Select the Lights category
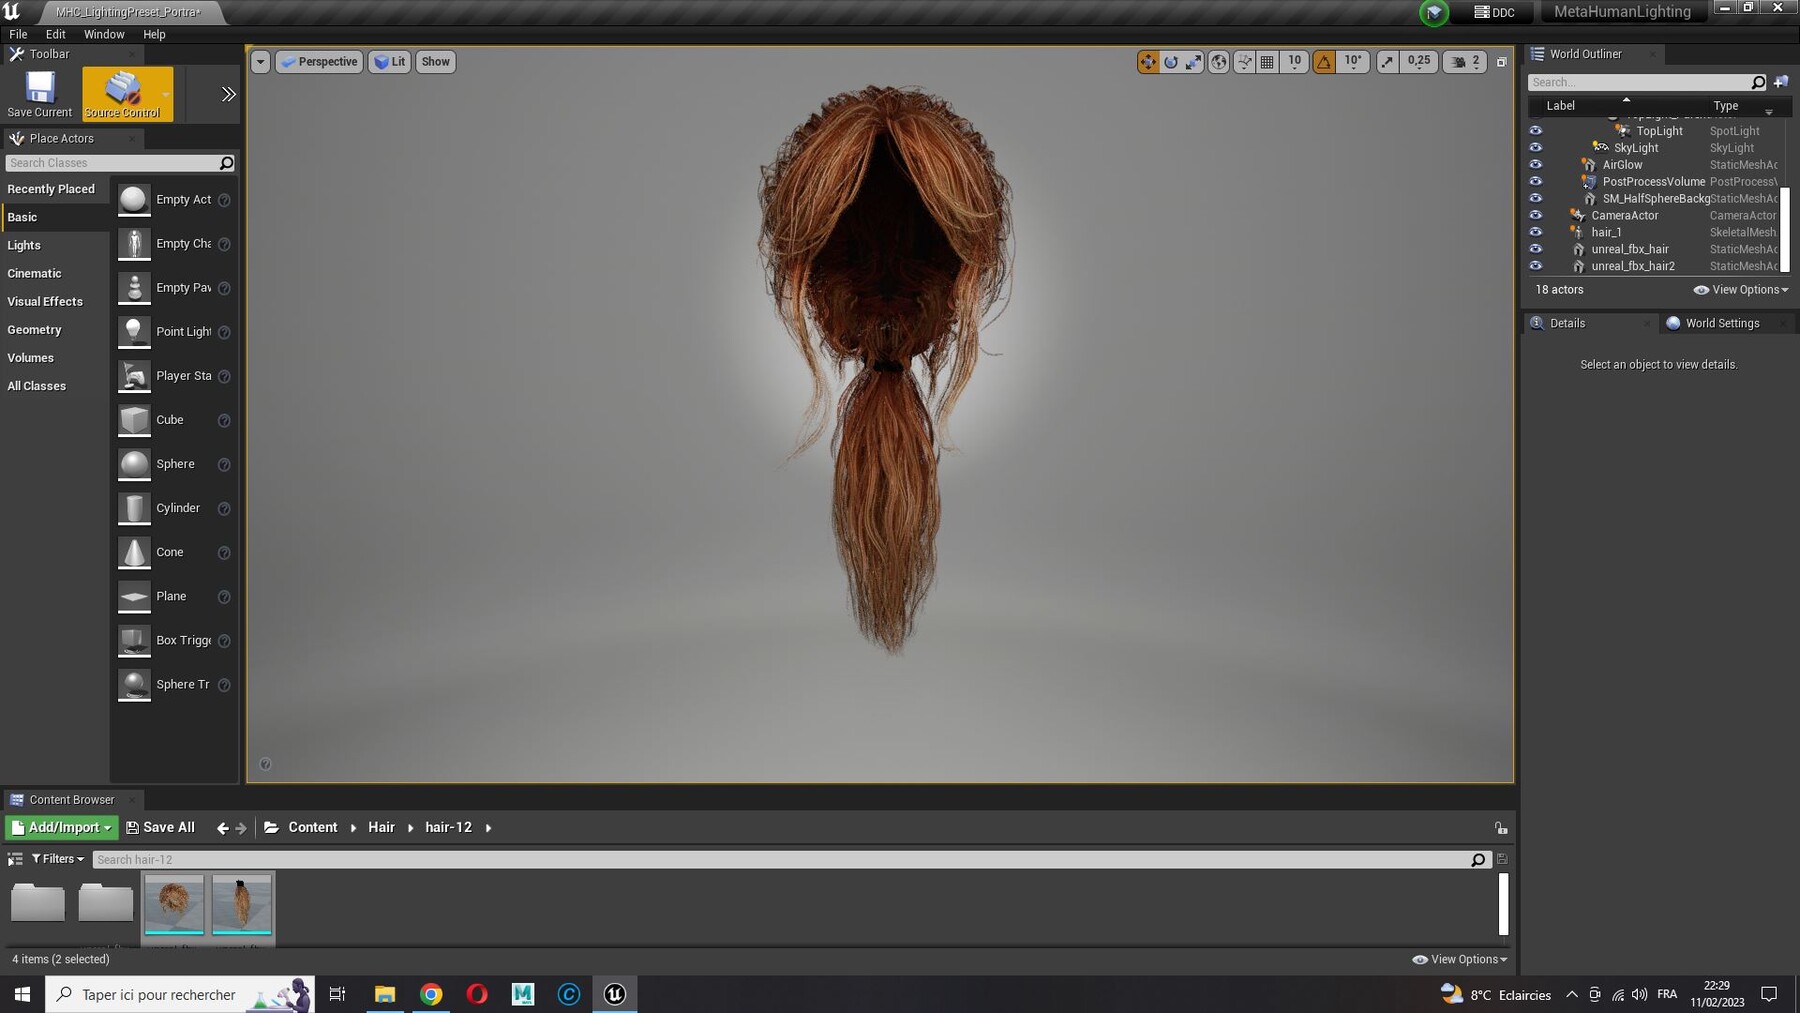 [55, 245]
